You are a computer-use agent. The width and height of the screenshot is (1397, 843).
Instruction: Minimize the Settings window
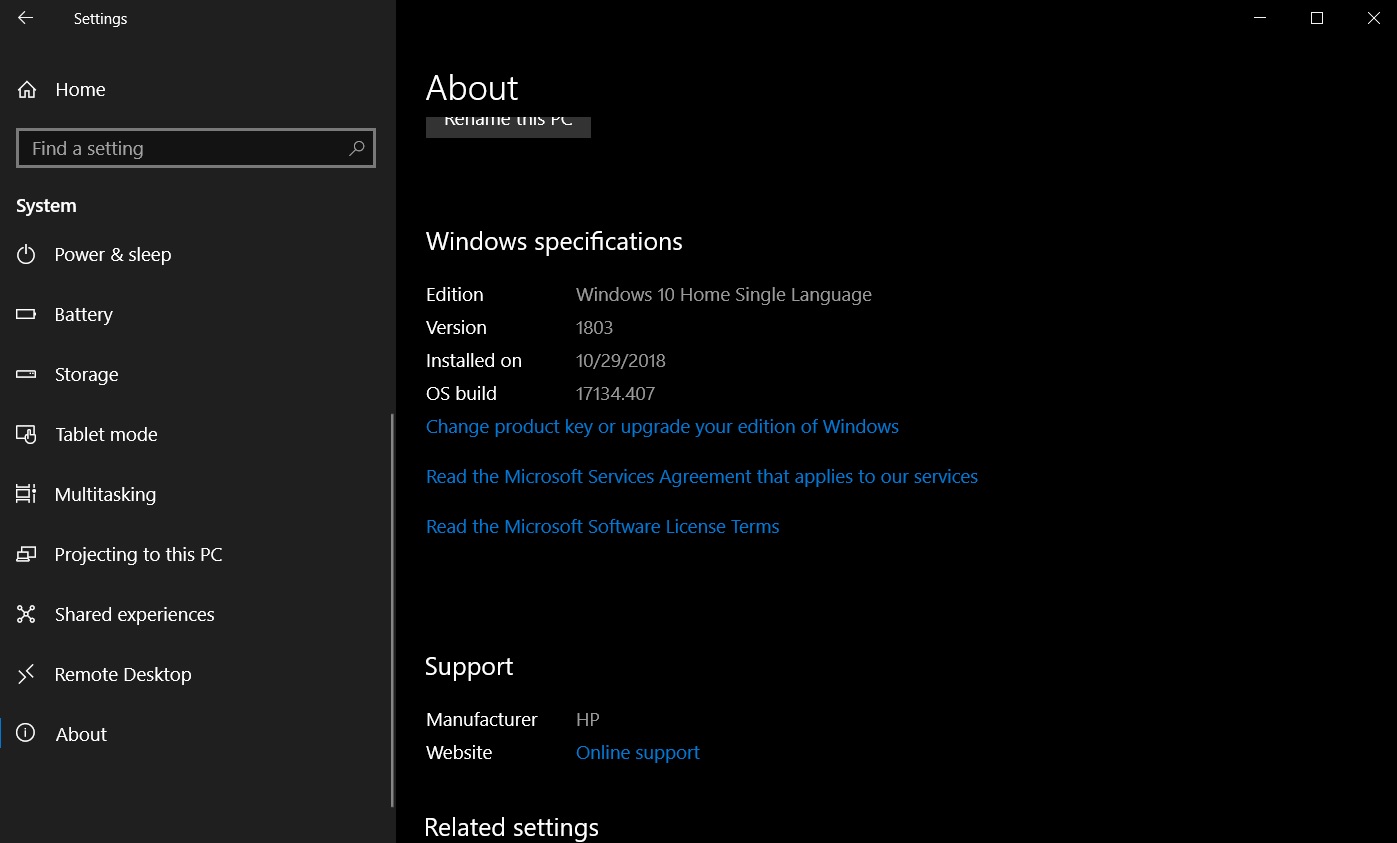point(1260,18)
